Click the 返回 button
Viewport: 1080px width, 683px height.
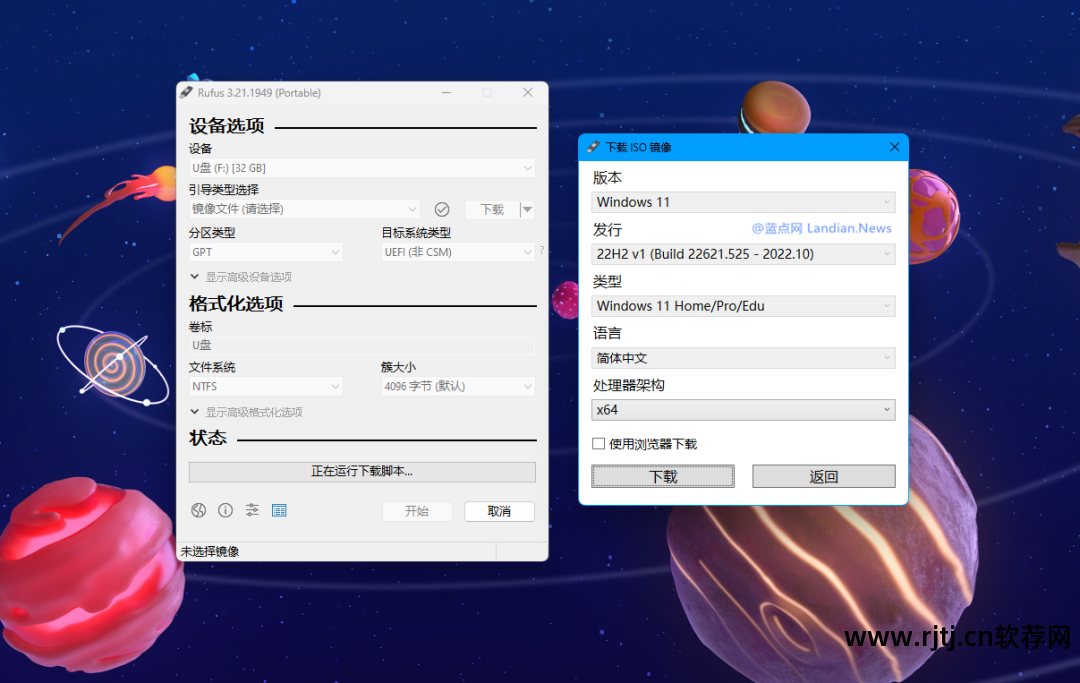click(824, 476)
